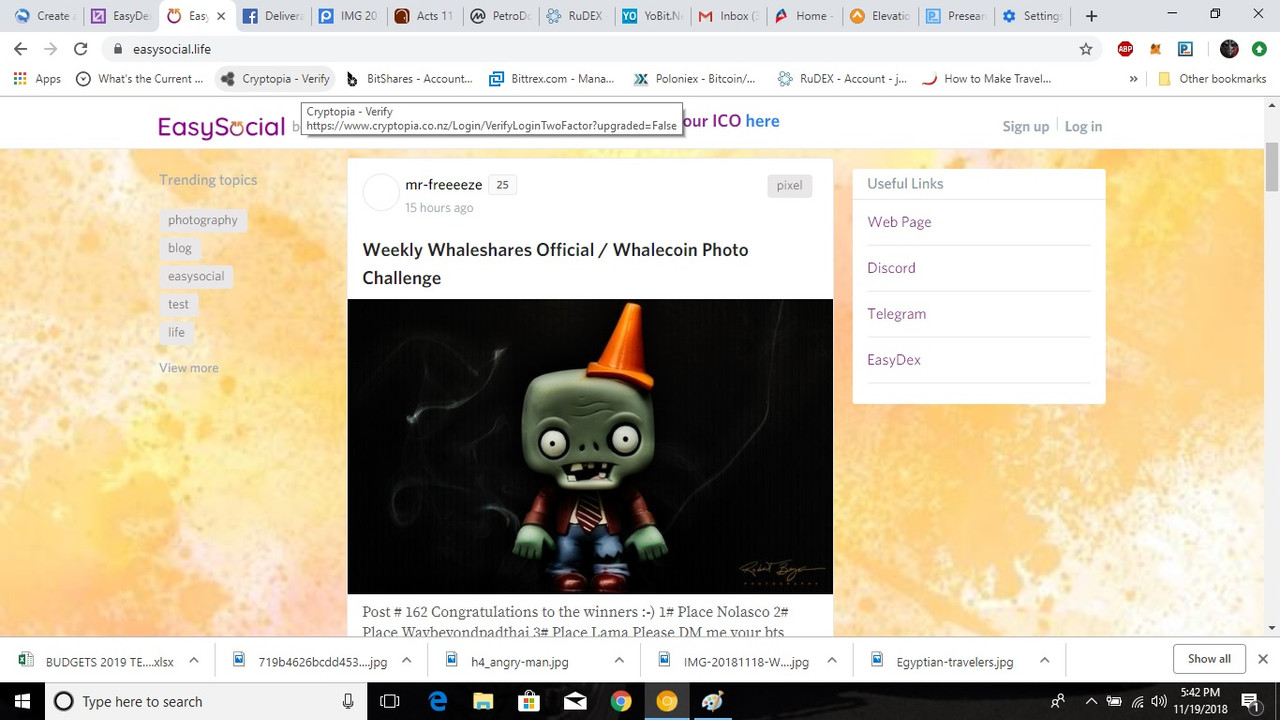
Task: Select the blog trending topic
Action: (180, 248)
